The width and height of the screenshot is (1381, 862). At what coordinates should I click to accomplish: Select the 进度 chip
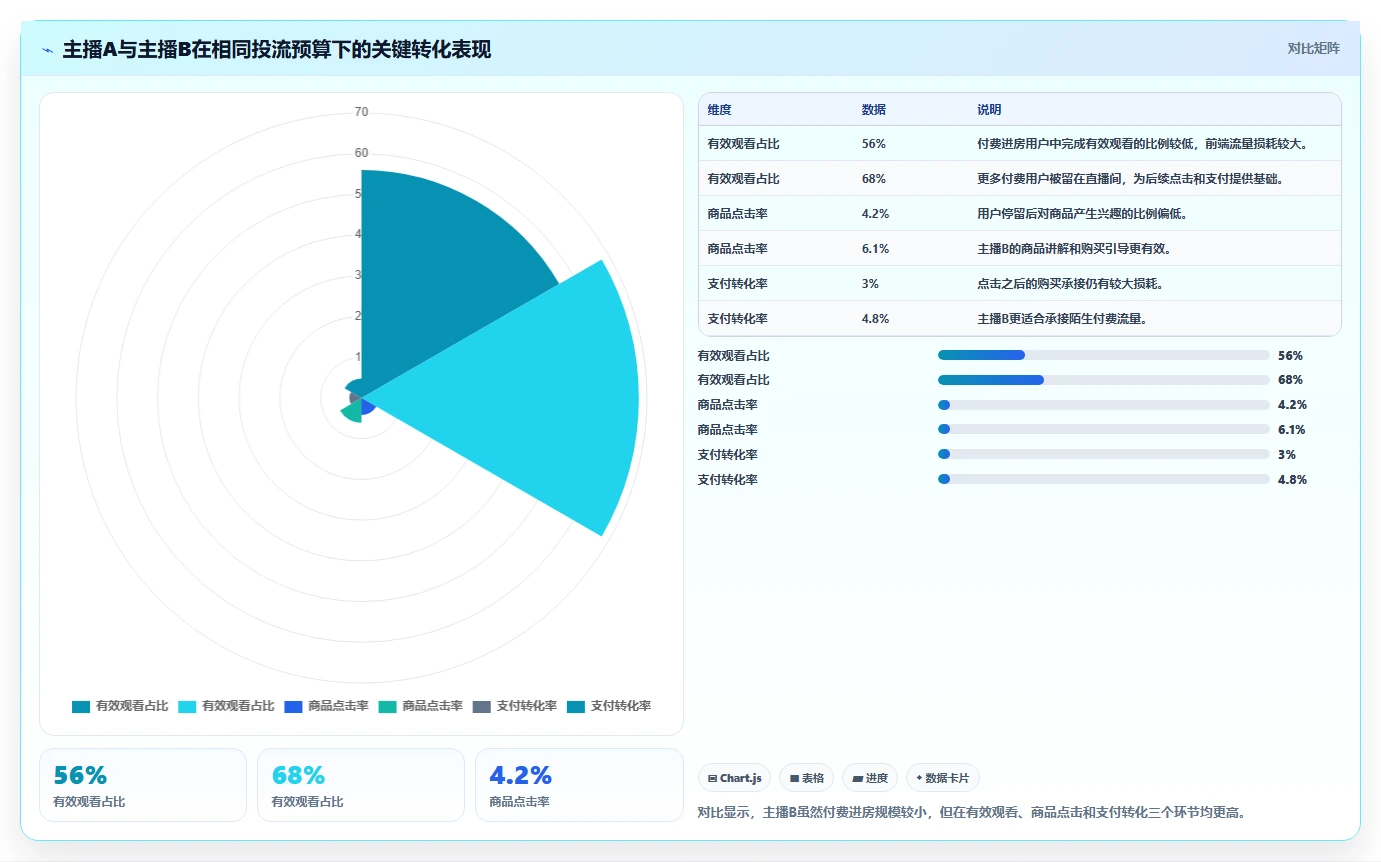pos(870,778)
